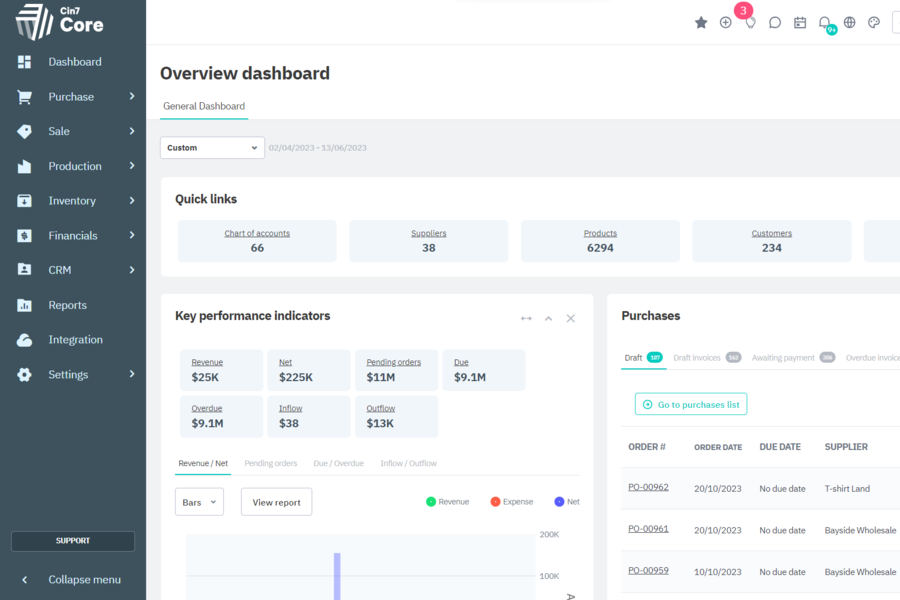Screen dimensions: 900x600
Task: Expand the Inventory menu chevron
Action: click(132, 200)
